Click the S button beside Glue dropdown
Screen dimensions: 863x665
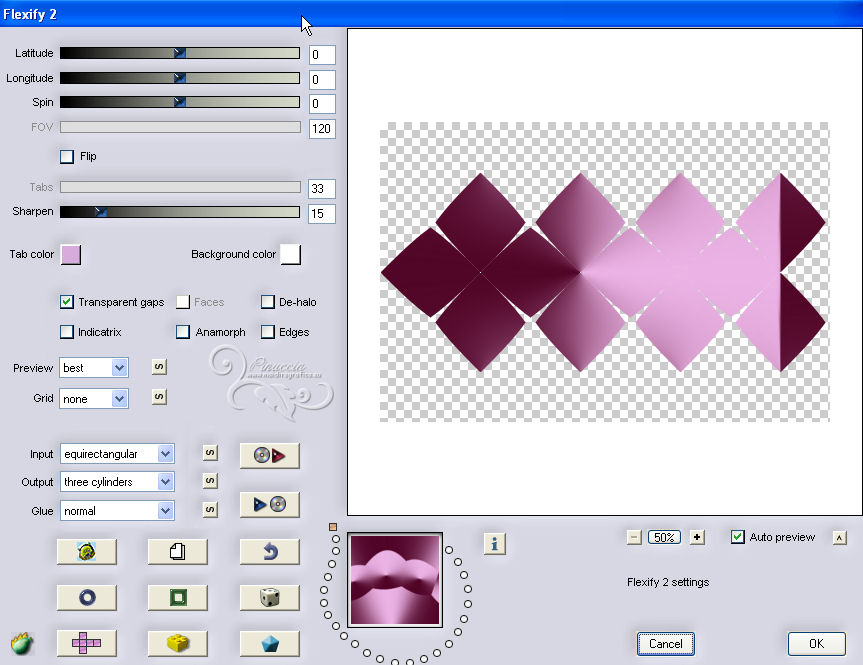pos(210,509)
